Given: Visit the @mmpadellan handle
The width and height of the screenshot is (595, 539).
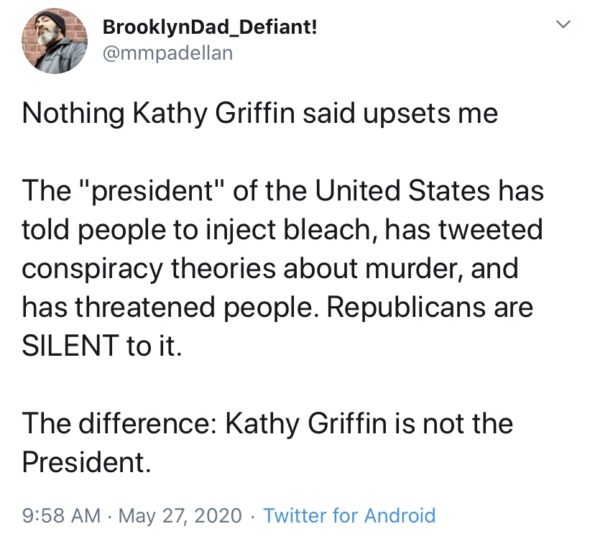Looking at the screenshot, I should click(x=167, y=53).
